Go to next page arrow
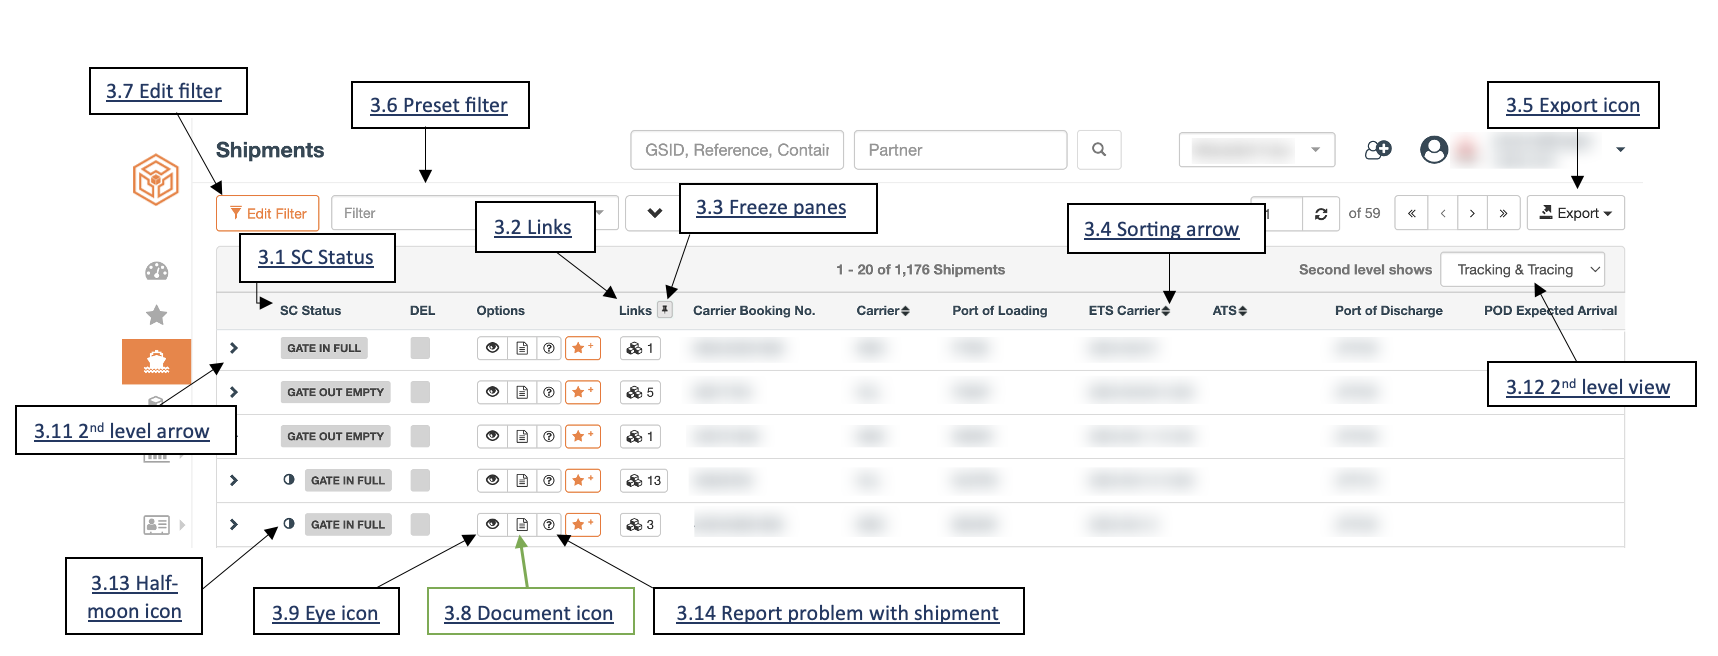The width and height of the screenshot is (1718, 656). [x=1472, y=213]
